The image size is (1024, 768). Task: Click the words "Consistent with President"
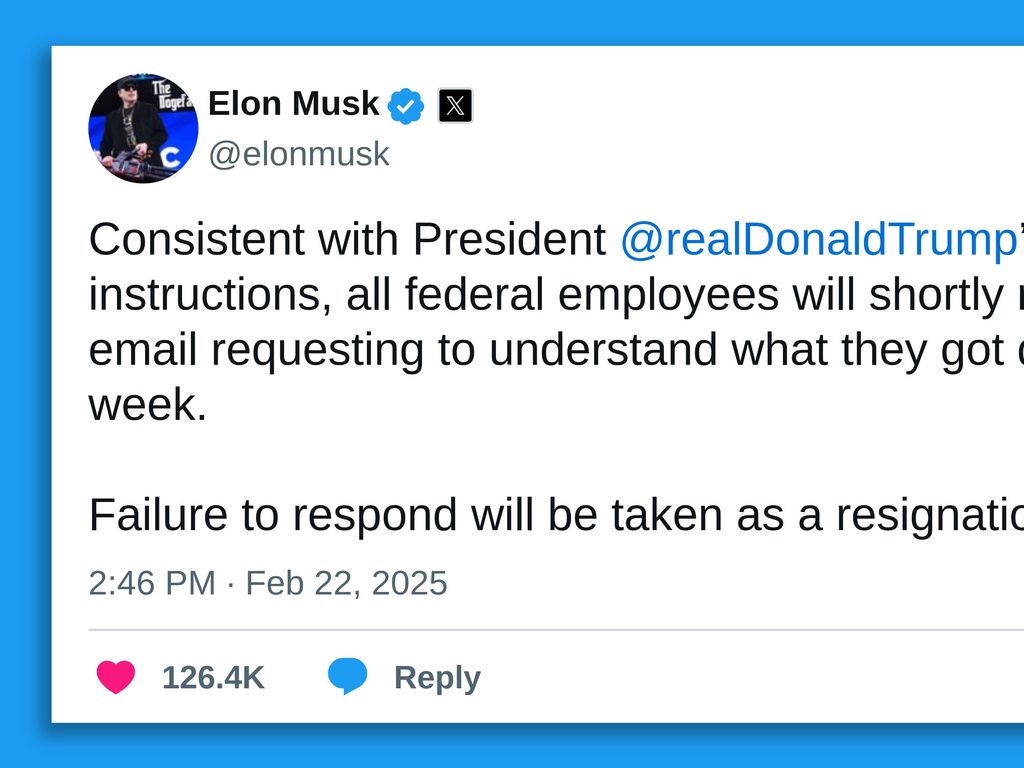click(347, 240)
